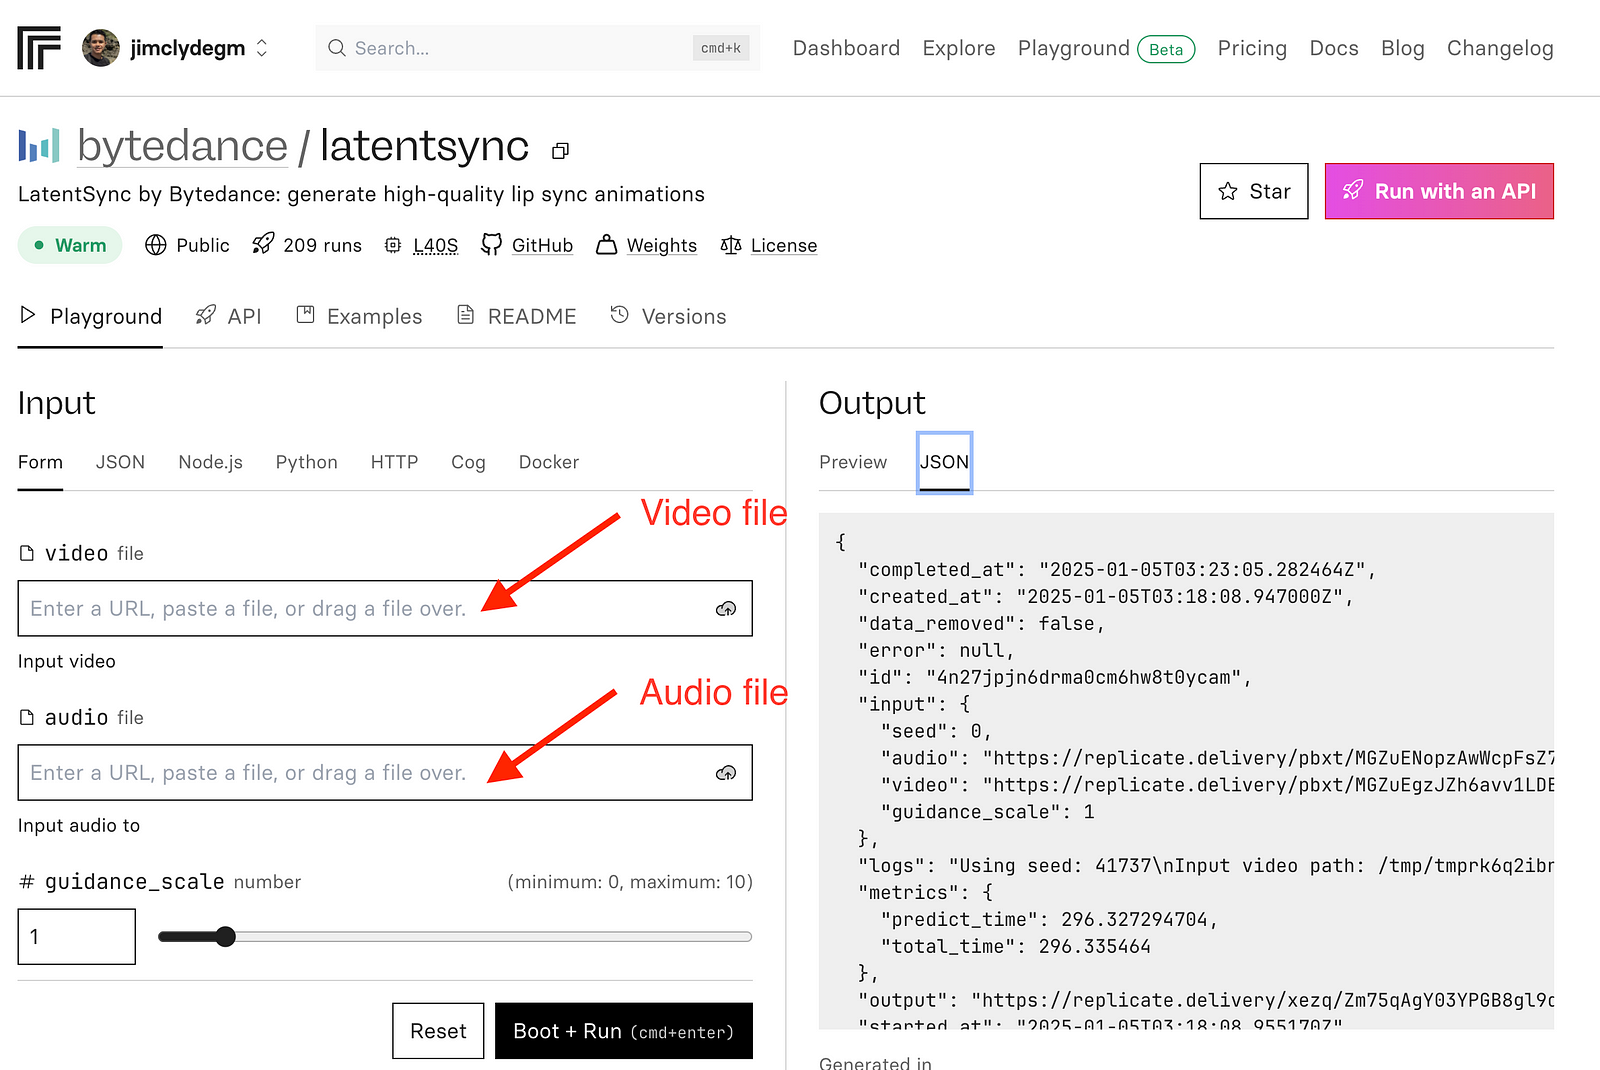Select the upload icon in video file field
Screen dimensions: 1600x1070
pos(726,608)
